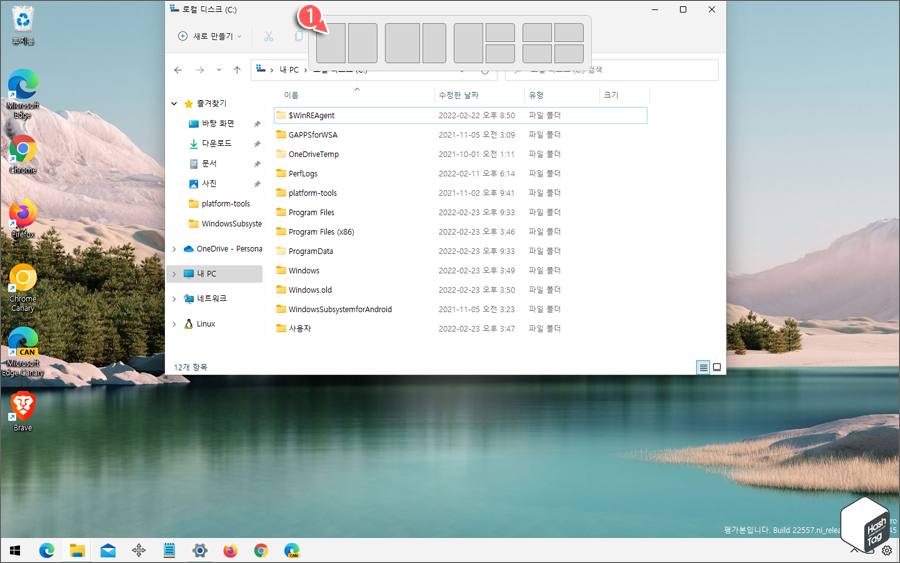Select the ProgramData folder

pyautogui.click(x=311, y=251)
